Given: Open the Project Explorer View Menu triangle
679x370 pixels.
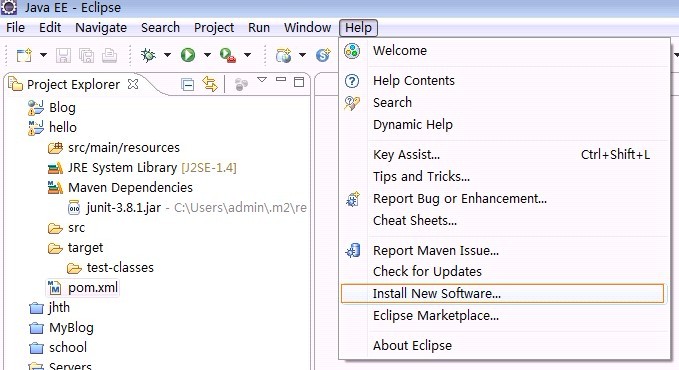Looking at the screenshot, I should [x=262, y=80].
